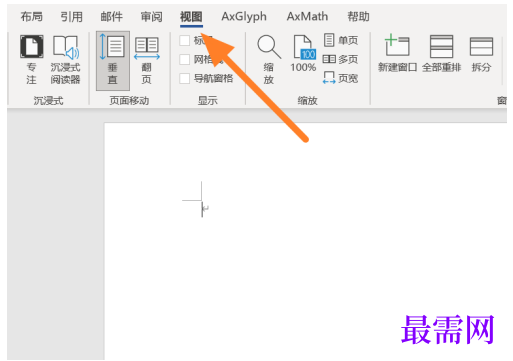
Task: Choose 页宽 page width zoom
Action: point(340,78)
